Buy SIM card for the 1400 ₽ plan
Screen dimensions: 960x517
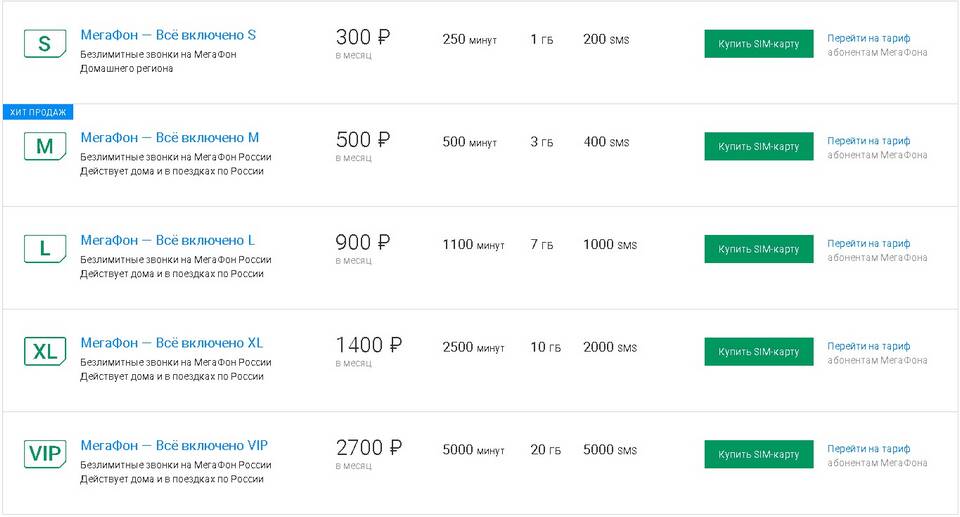click(758, 352)
